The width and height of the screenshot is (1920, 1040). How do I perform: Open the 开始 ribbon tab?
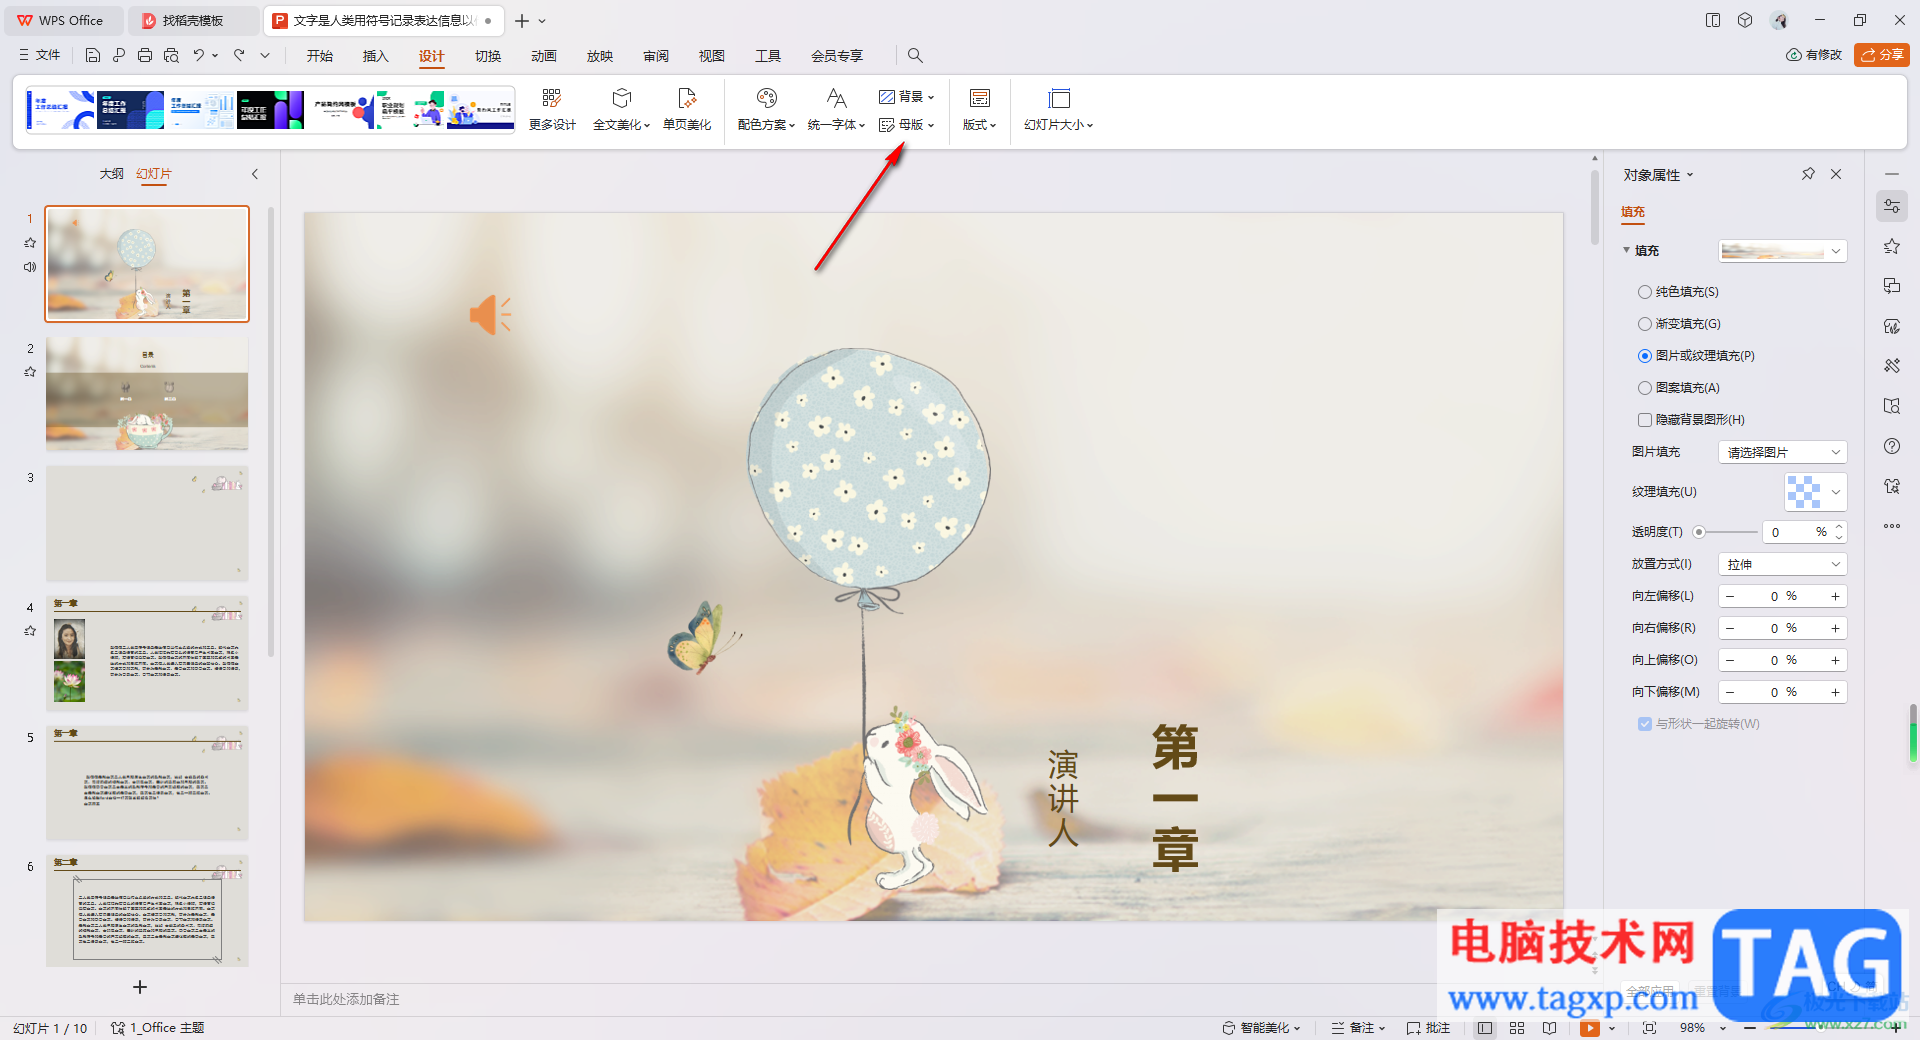320,56
